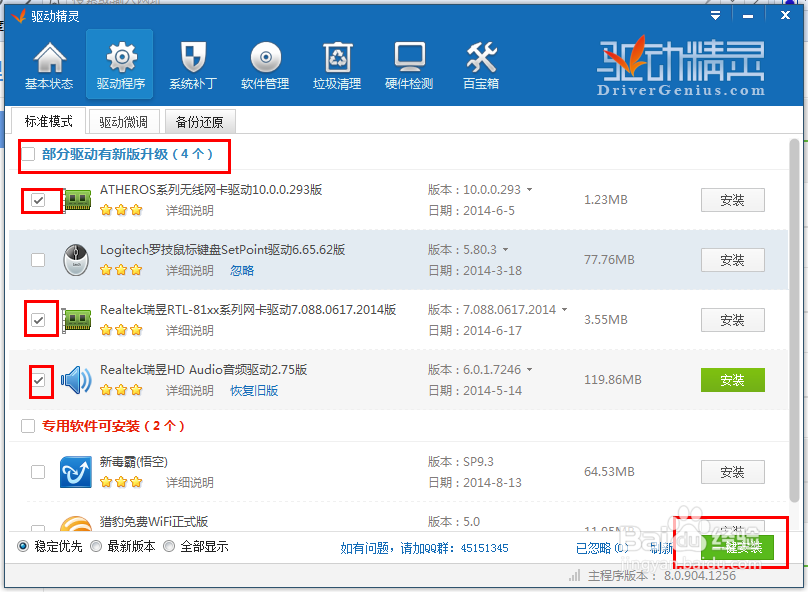Install the Realtek RTL-81xx driver
The height and width of the screenshot is (592, 808).
coord(732,320)
